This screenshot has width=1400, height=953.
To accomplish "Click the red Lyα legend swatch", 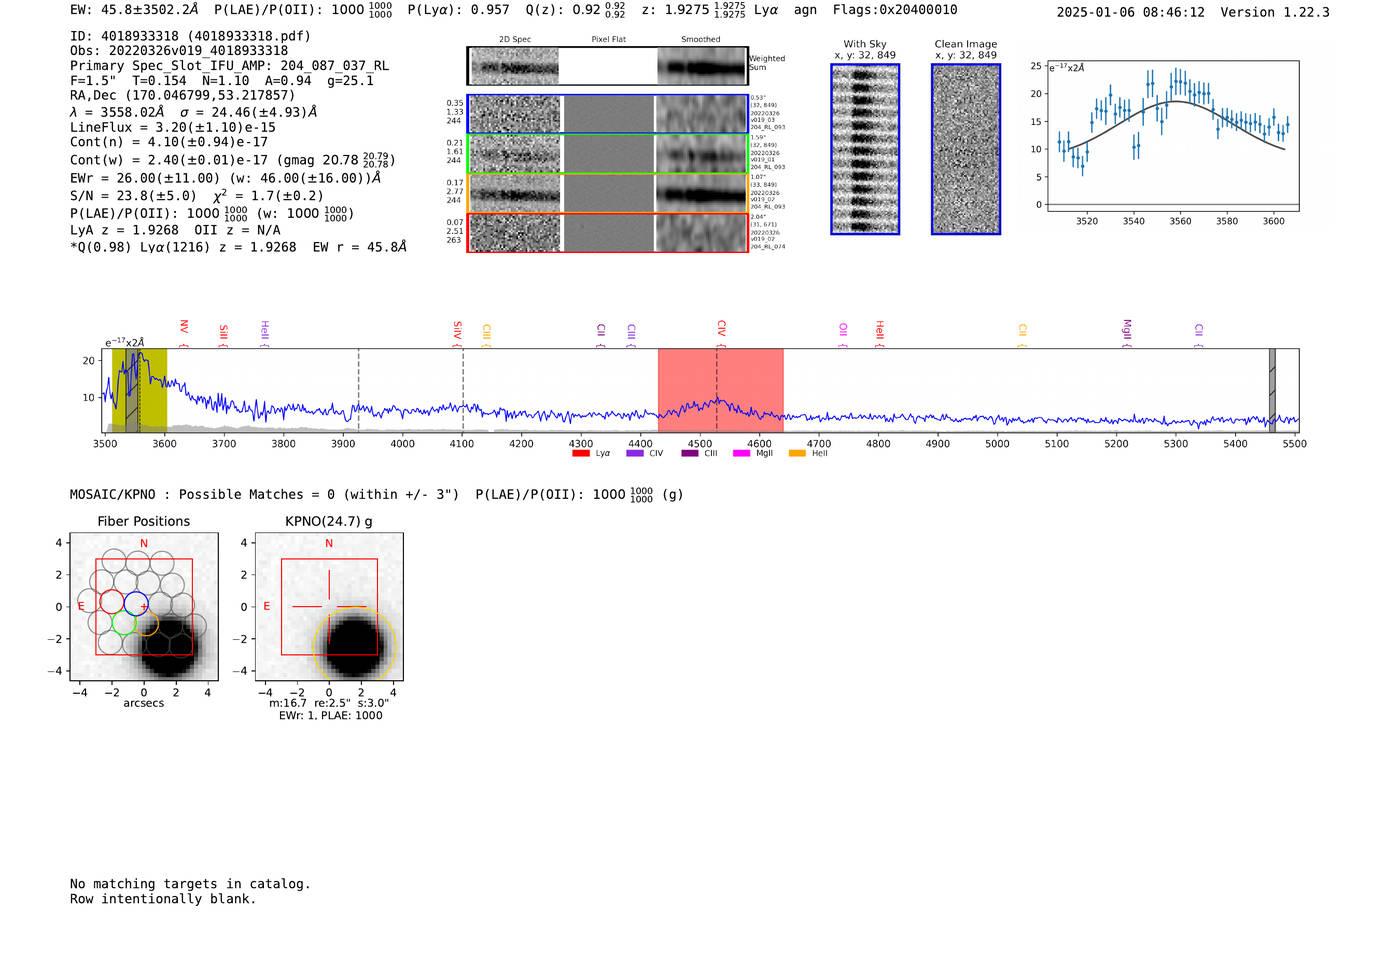I will pyautogui.click(x=580, y=454).
